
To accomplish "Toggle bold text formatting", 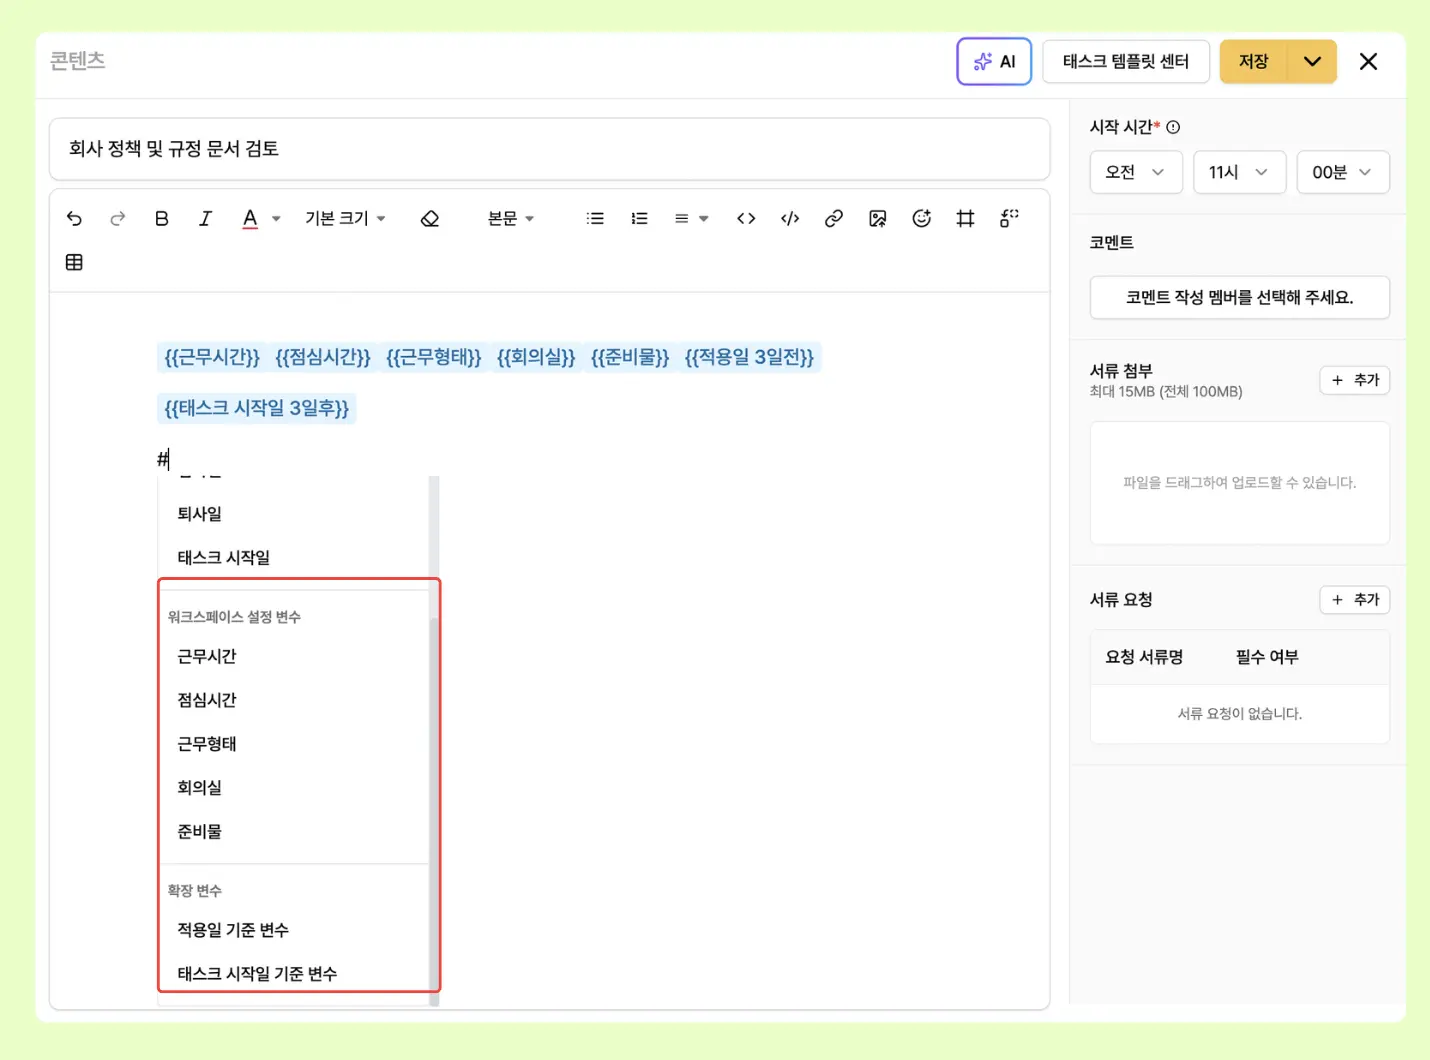I will [162, 218].
